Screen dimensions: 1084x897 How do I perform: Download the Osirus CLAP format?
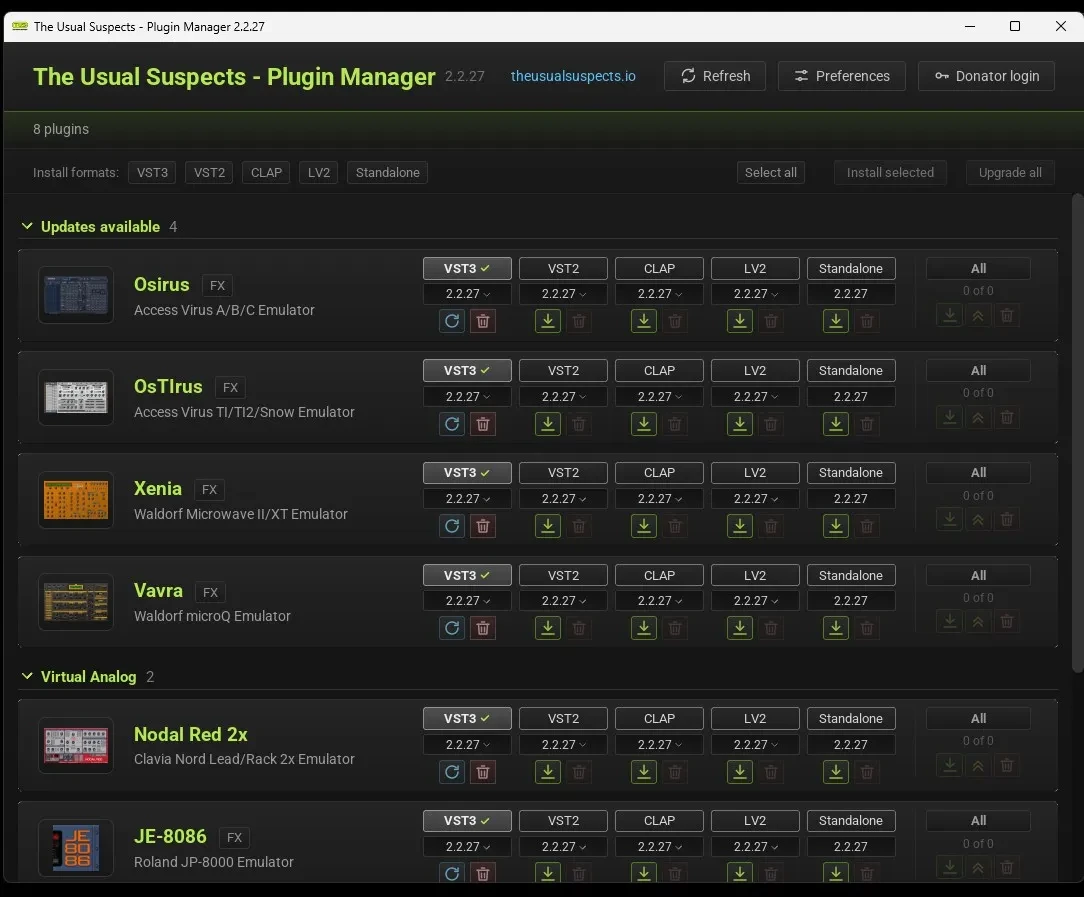tap(644, 321)
